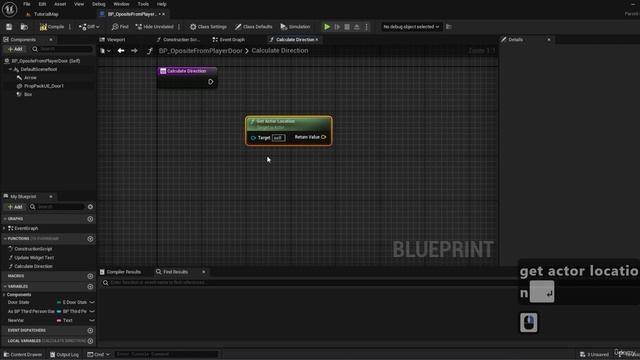Click the Browse to asset icon
This screenshot has width=640, height=360.
(x=24, y=27)
